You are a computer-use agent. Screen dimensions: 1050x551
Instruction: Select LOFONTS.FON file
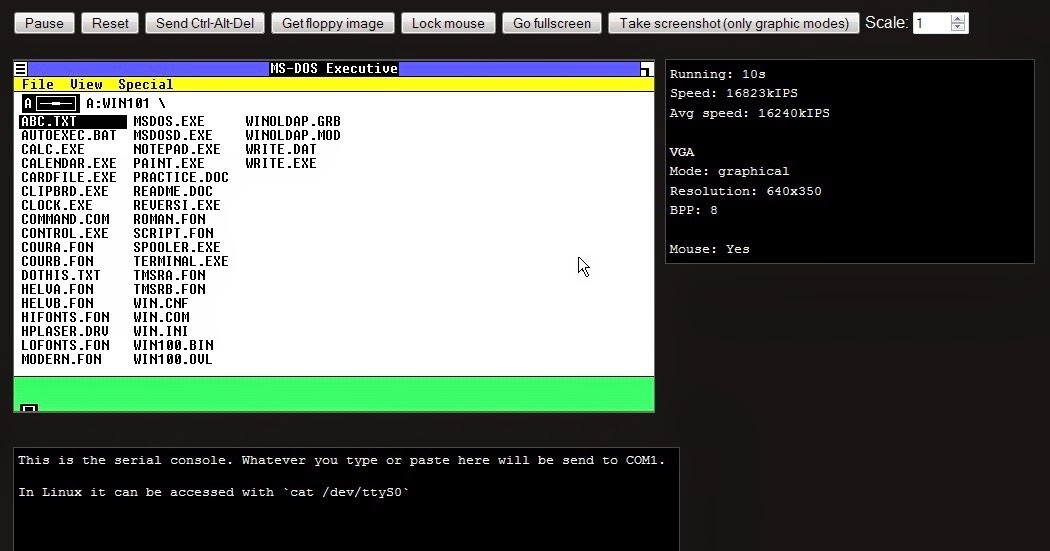tap(65, 346)
